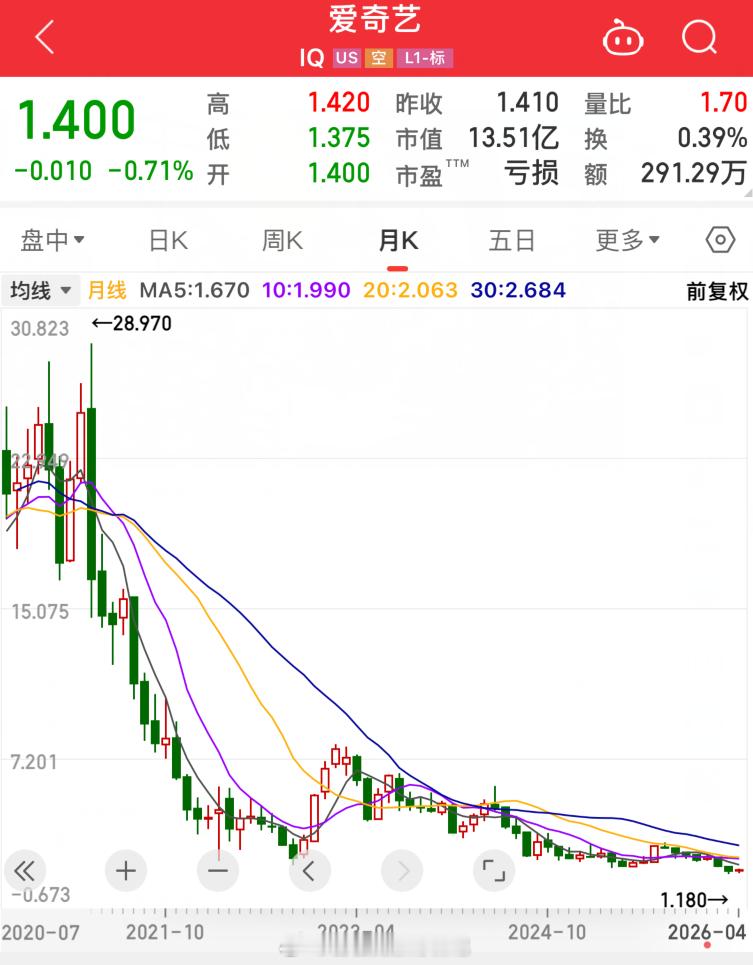The image size is (753, 965).
Task: Move chart left with previous arrow
Action: click(309, 870)
